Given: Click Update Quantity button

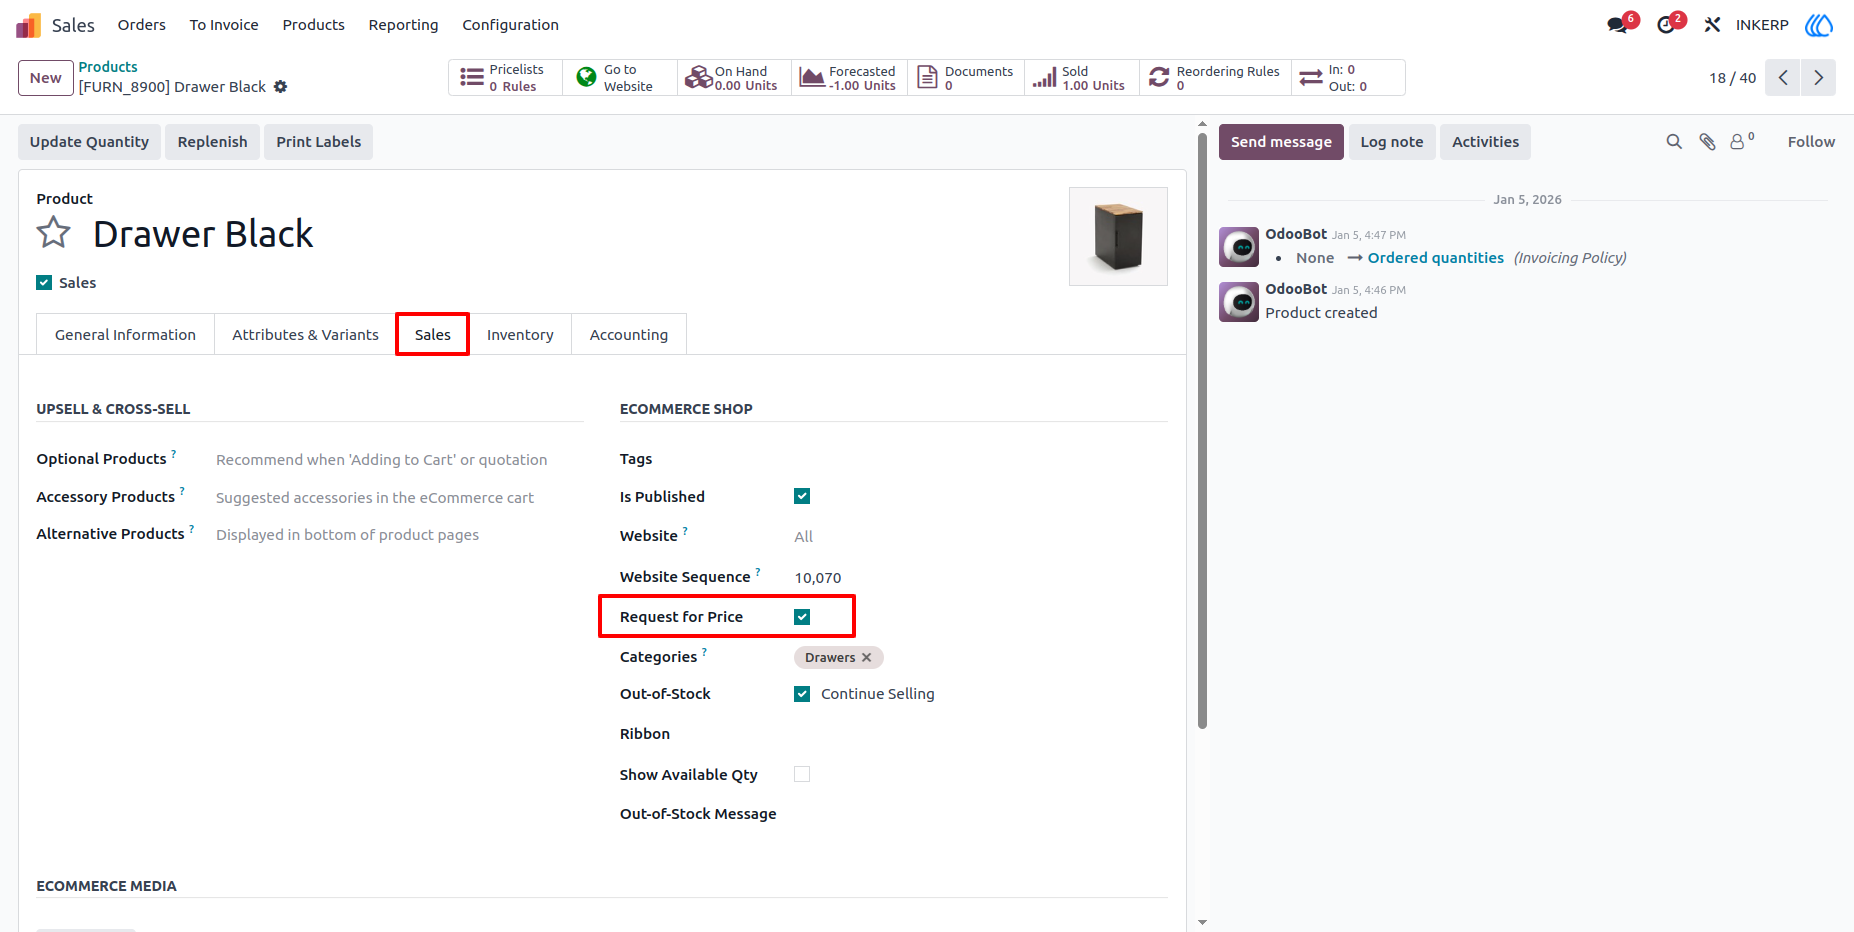Looking at the screenshot, I should click(x=89, y=142).
